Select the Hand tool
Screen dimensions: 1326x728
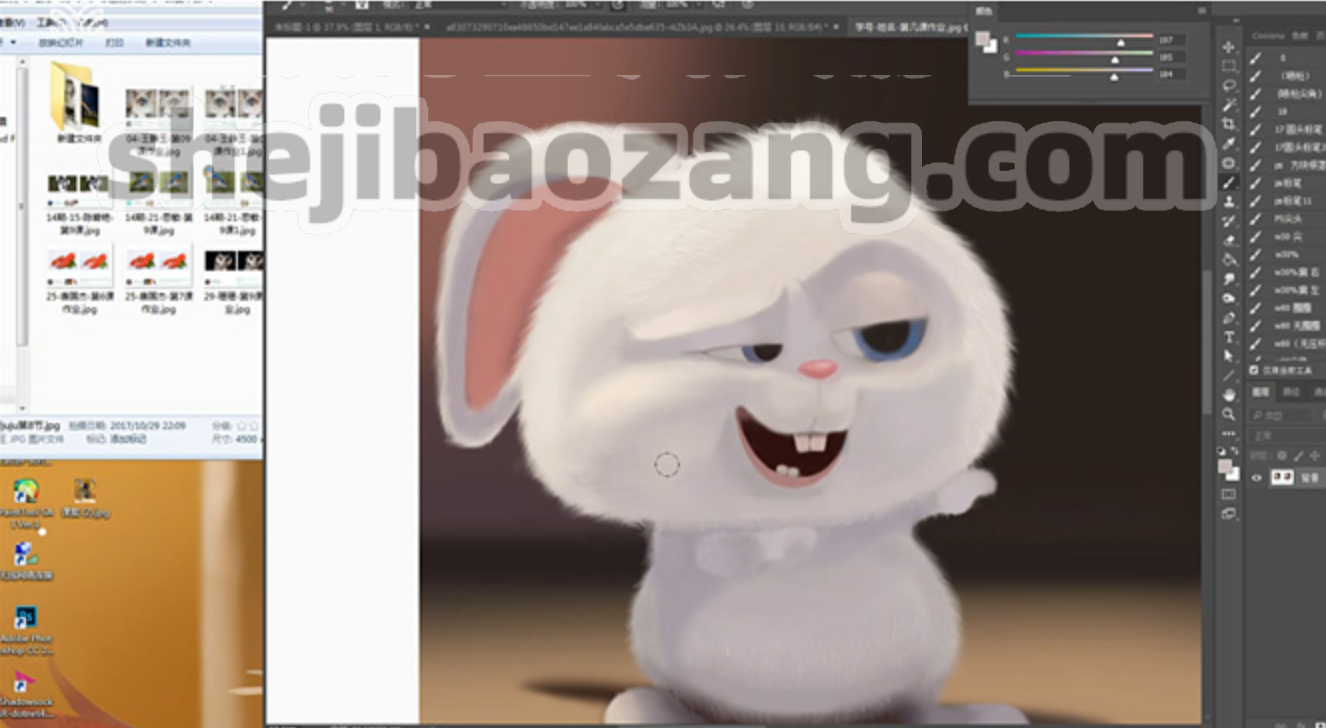click(x=1229, y=395)
